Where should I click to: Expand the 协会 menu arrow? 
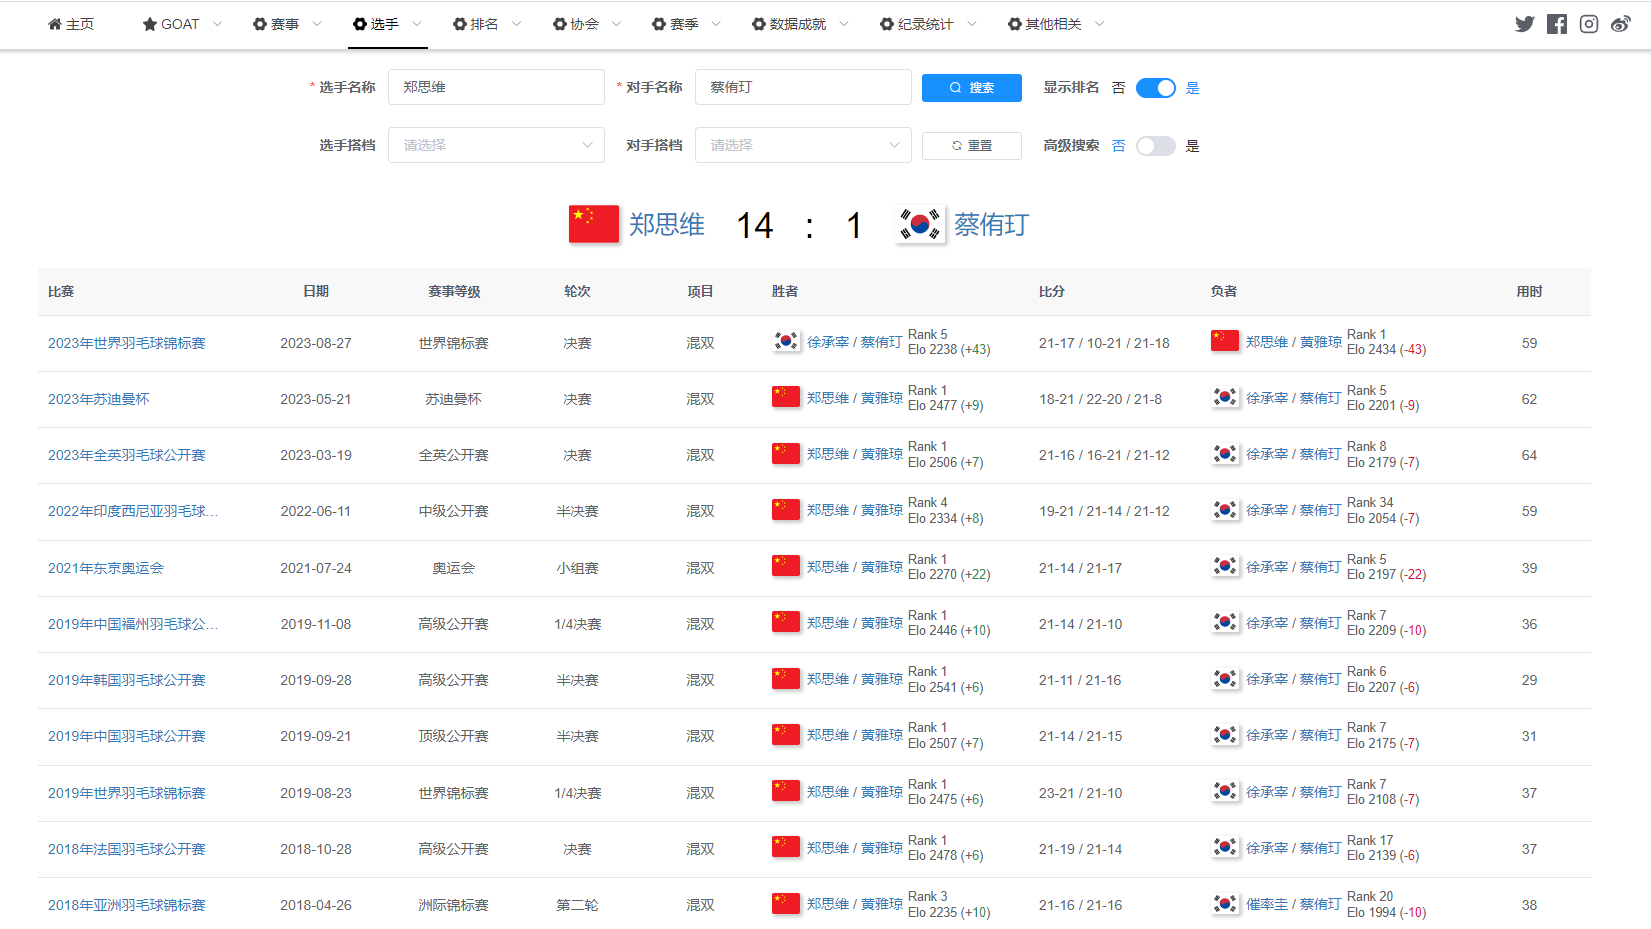[616, 24]
